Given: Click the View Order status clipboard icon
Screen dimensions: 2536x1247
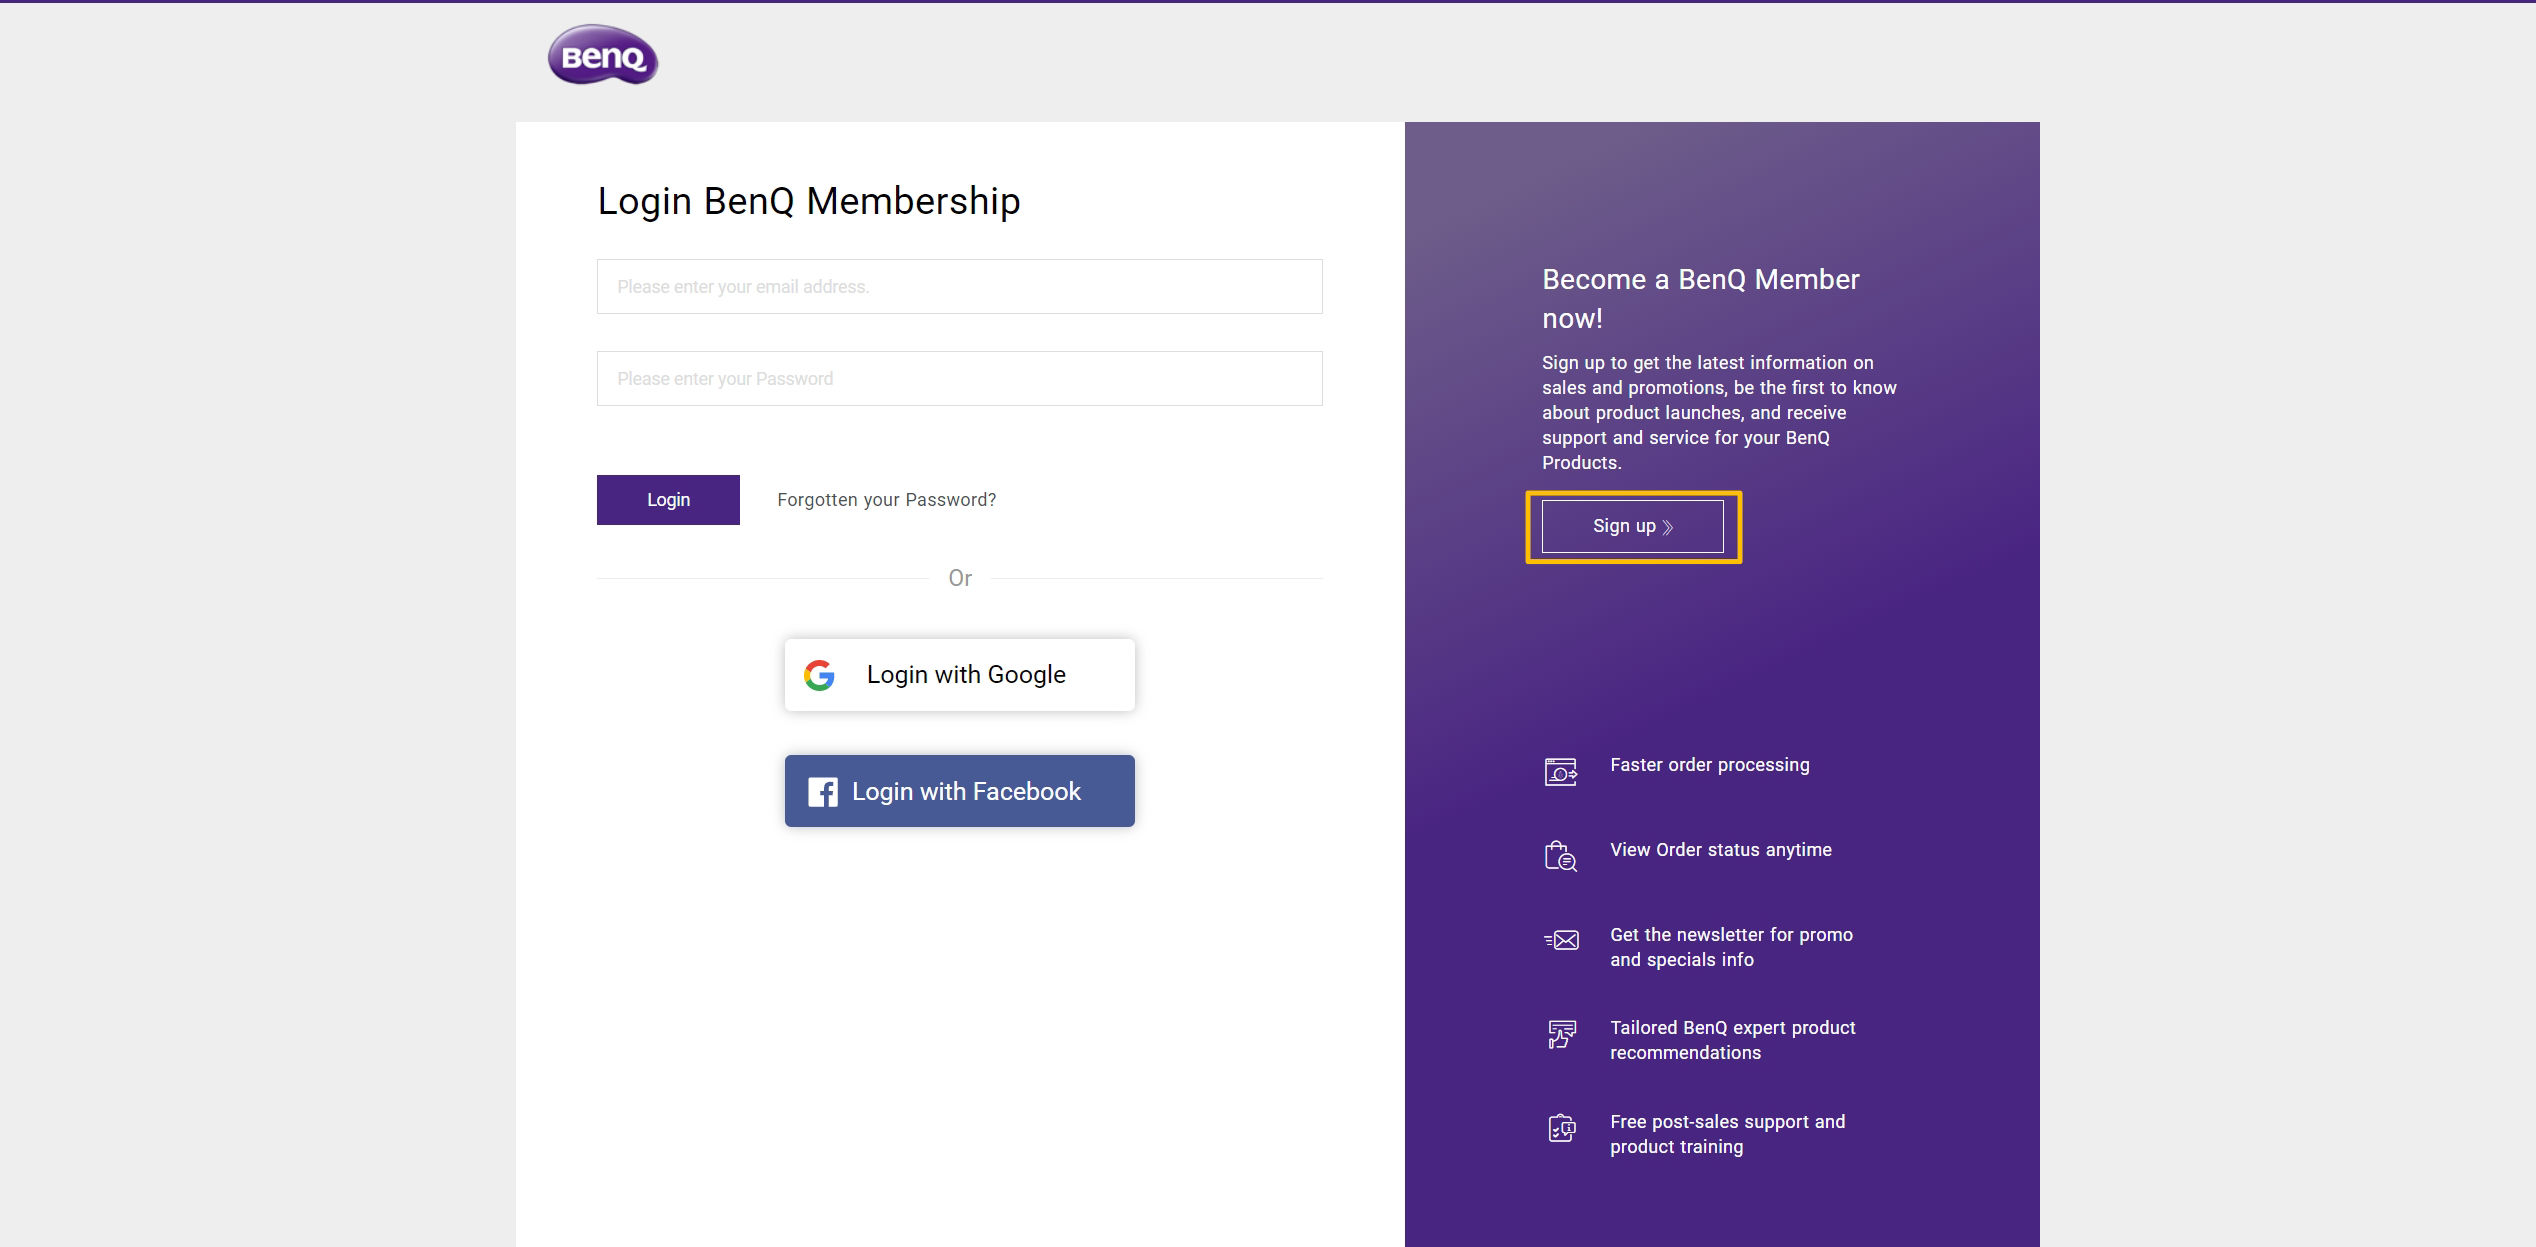Looking at the screenshot, I should click(x=1560, y=856).
